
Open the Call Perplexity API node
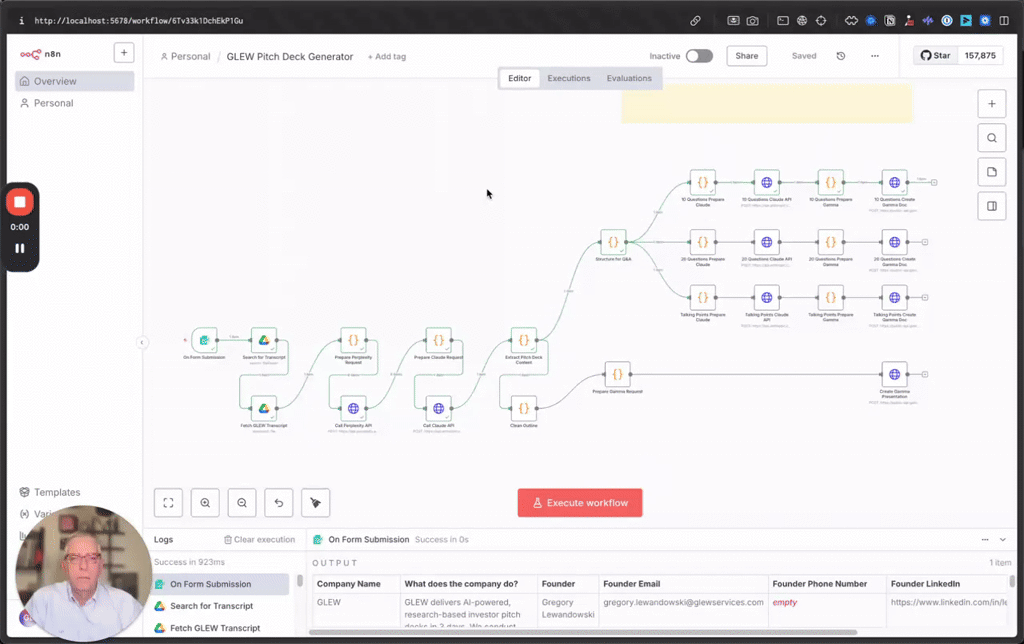point(353,408)
